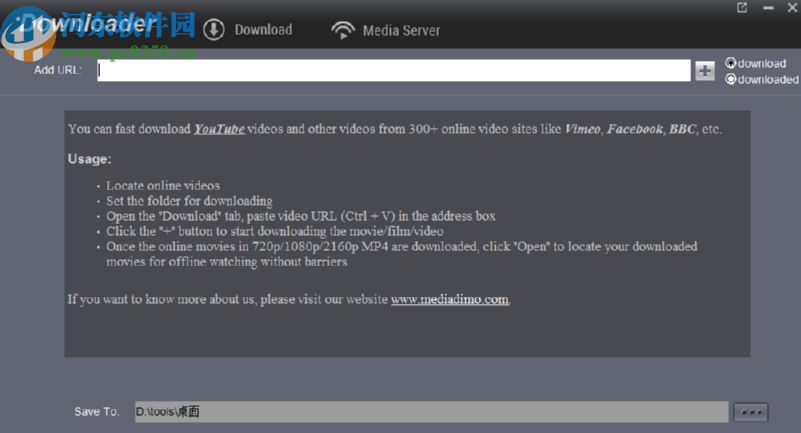Open the Media Server tab

[400, 30]
